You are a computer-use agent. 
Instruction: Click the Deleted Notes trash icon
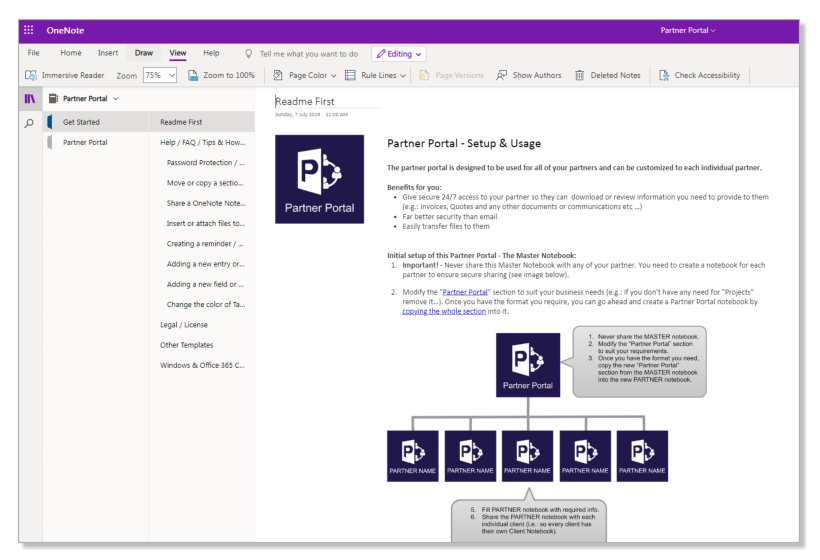[579, 75]
